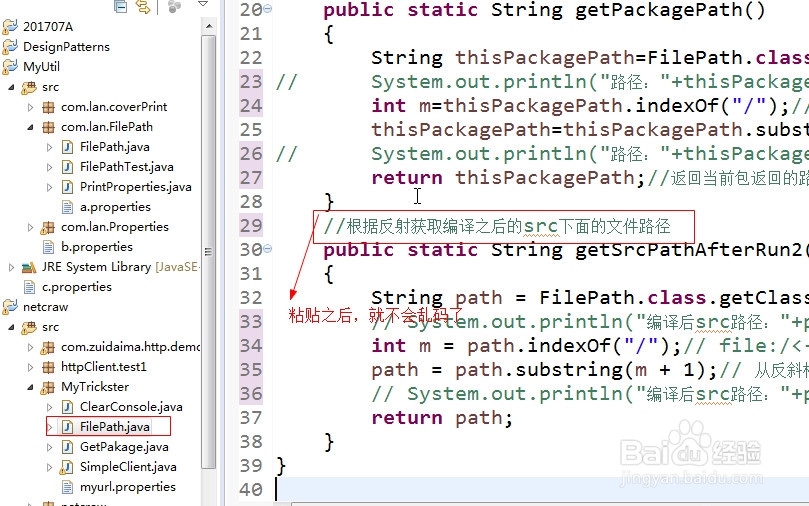Click 'return path;' on line 37
The image size is (809, 506).
coord(442,418)
